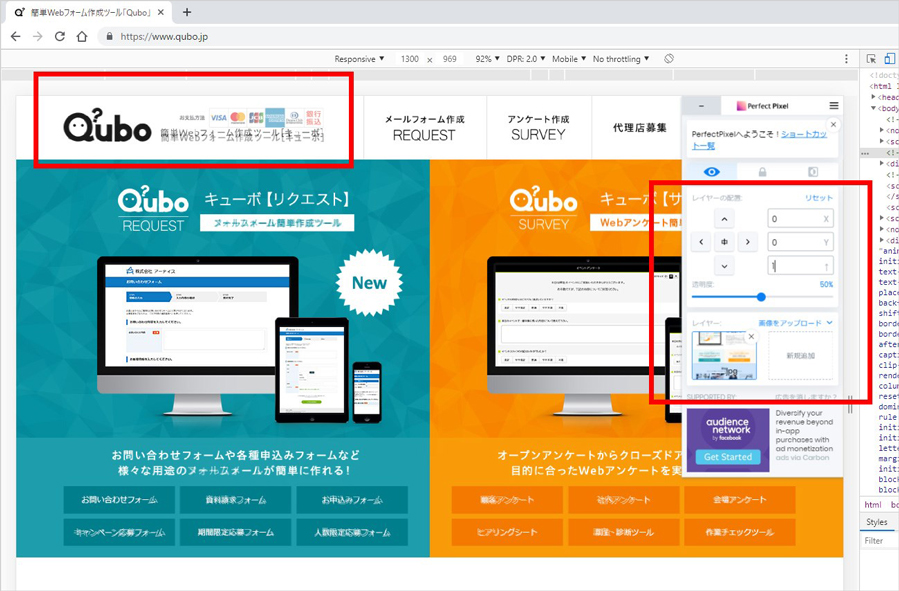Click the viewport height field showing 969
Image resolution: width=899 pixels, height=591 pixels.
(x=450, y=59)
